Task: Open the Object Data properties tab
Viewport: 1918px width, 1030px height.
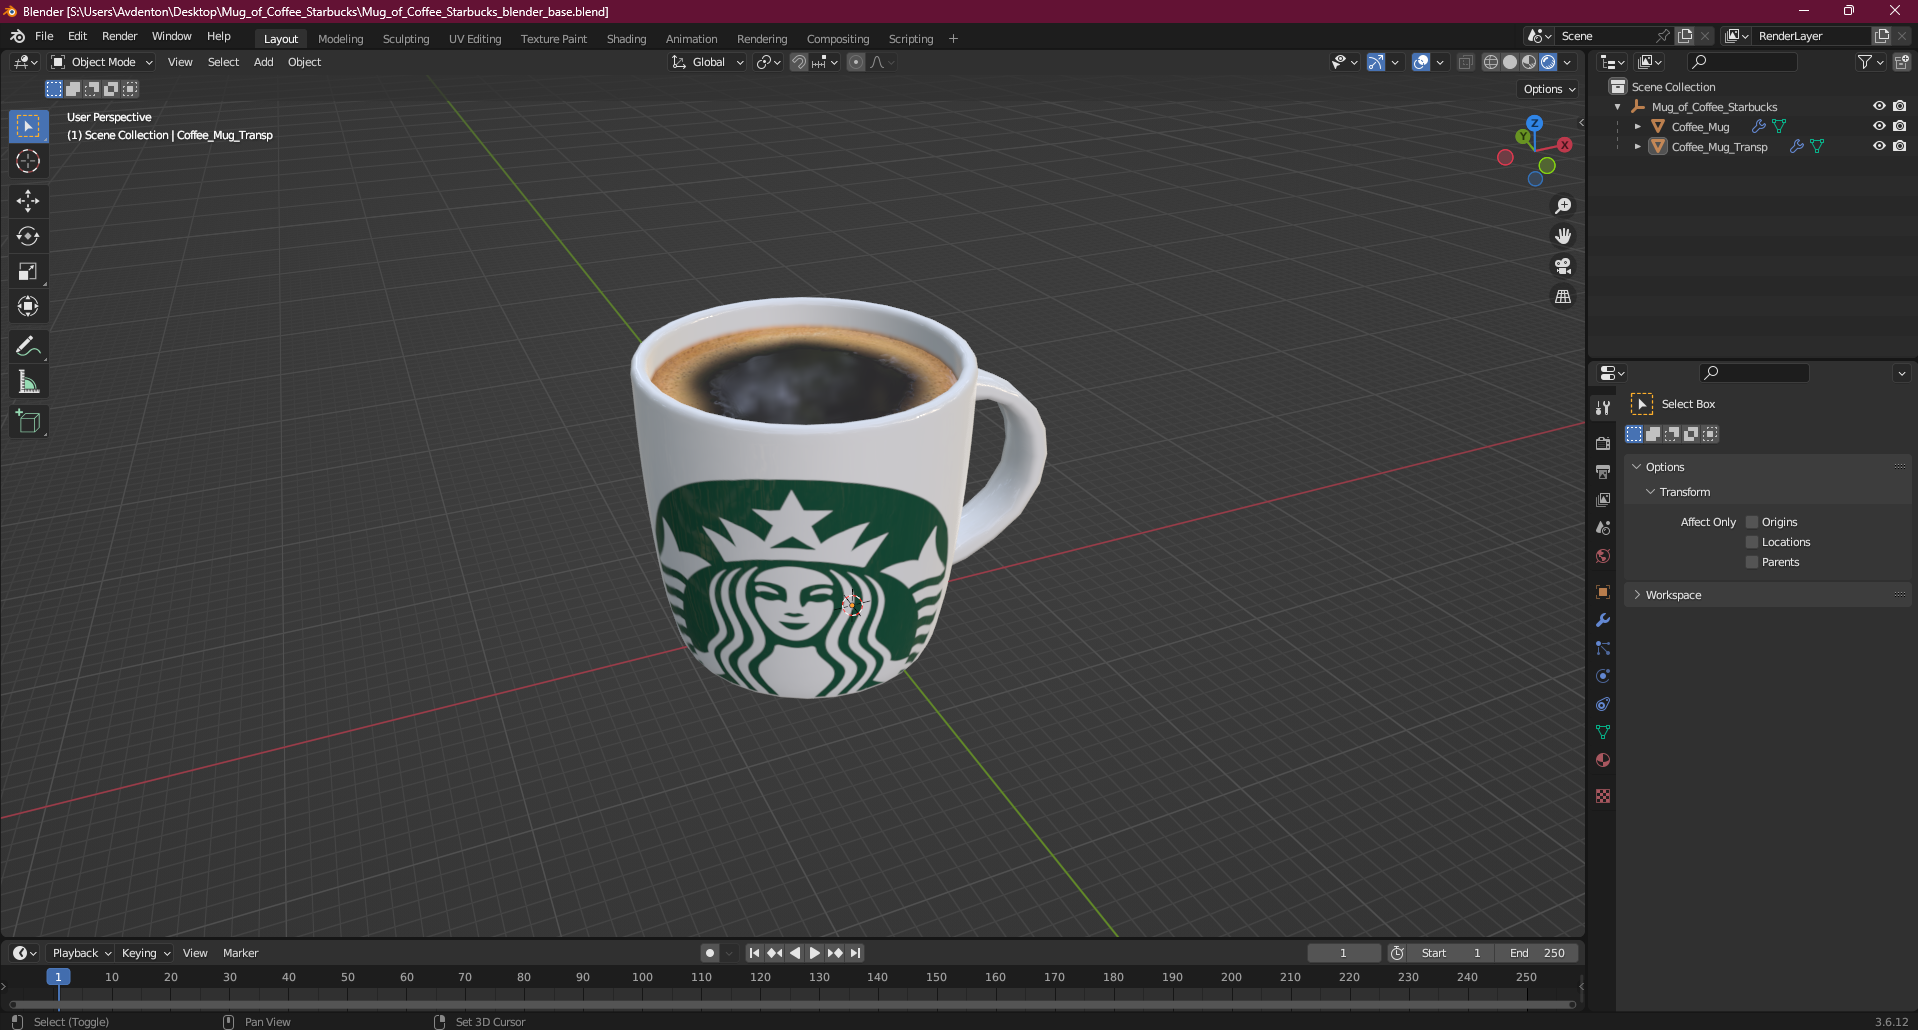Action: (x=1603, y=732)
